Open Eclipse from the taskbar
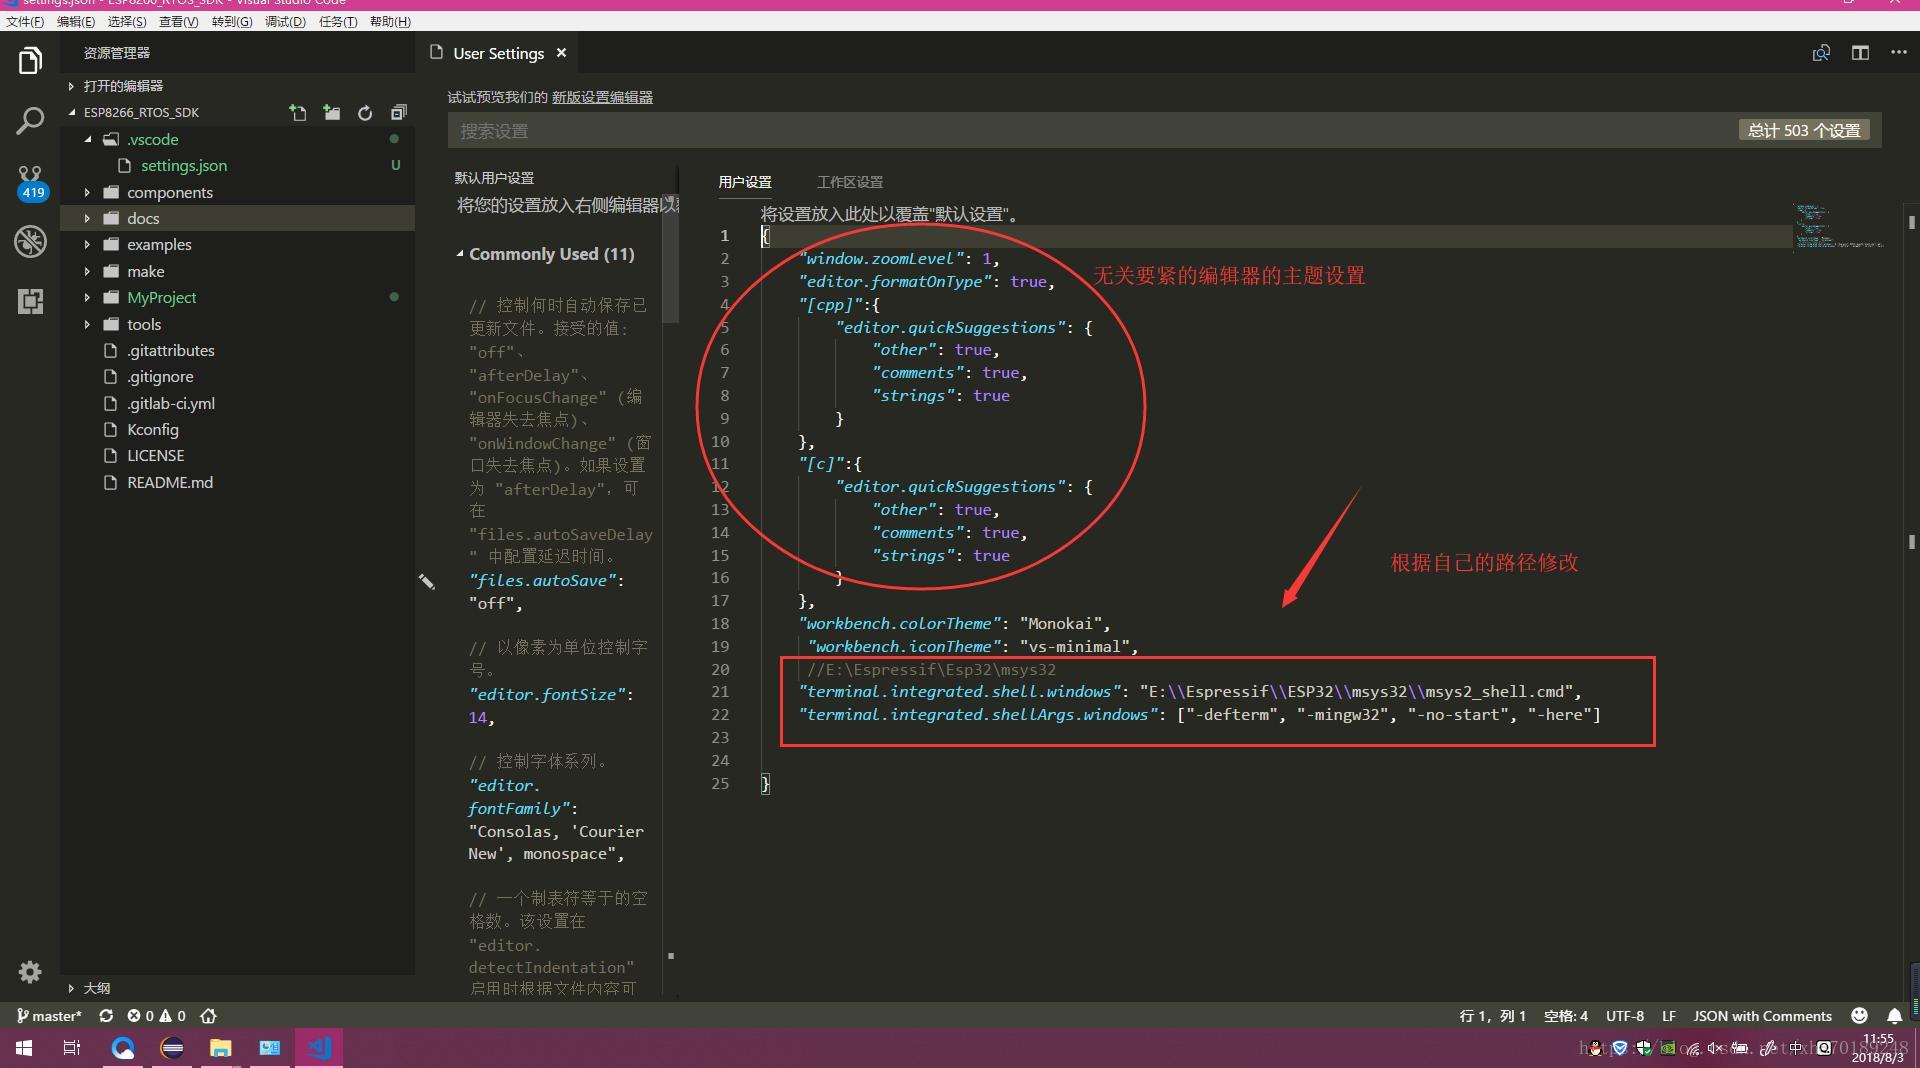The width and height of the screenshot is (1920, 1068). click(x=172, y=1048)
